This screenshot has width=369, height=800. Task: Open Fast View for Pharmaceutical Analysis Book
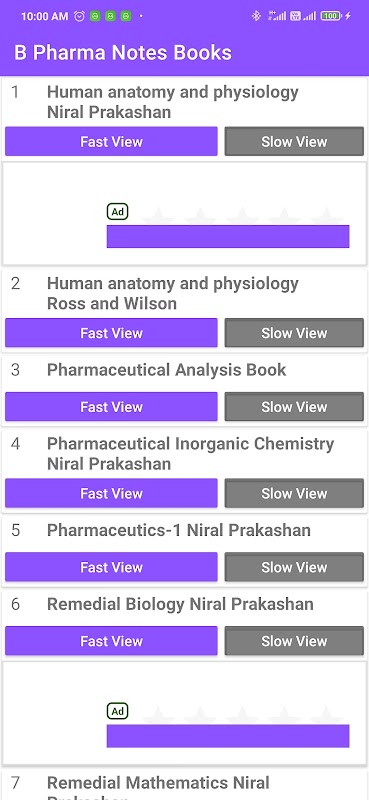click(111, 407)
